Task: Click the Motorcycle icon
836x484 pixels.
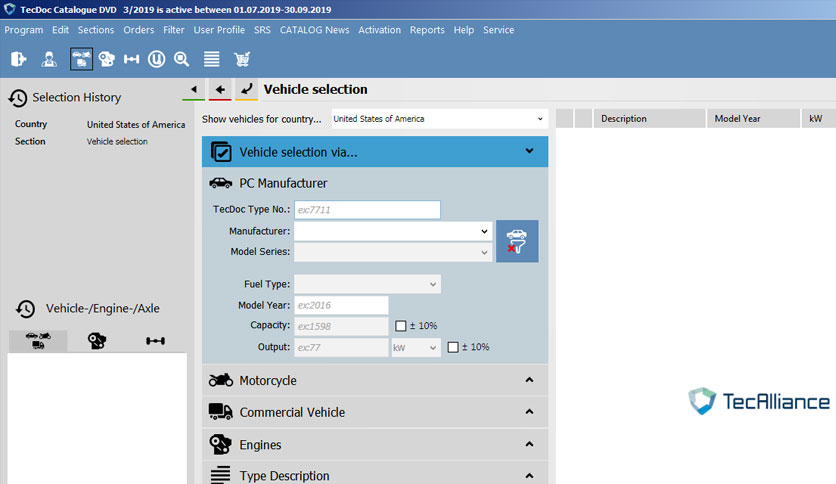Action: (x=221, y=380)
